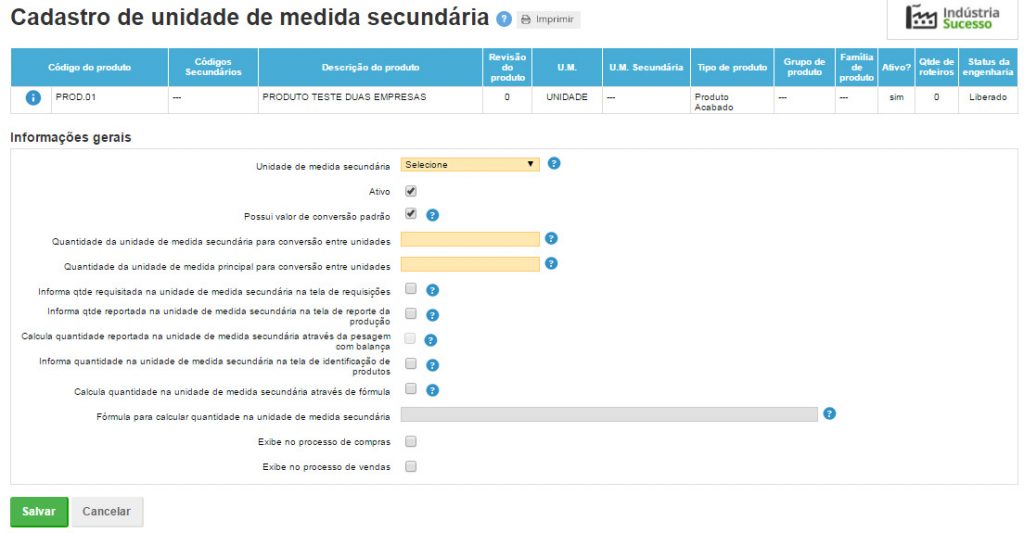
Task: Click help icon for 'Possui valor de conversão padrão'
Action: pos(433,215)
